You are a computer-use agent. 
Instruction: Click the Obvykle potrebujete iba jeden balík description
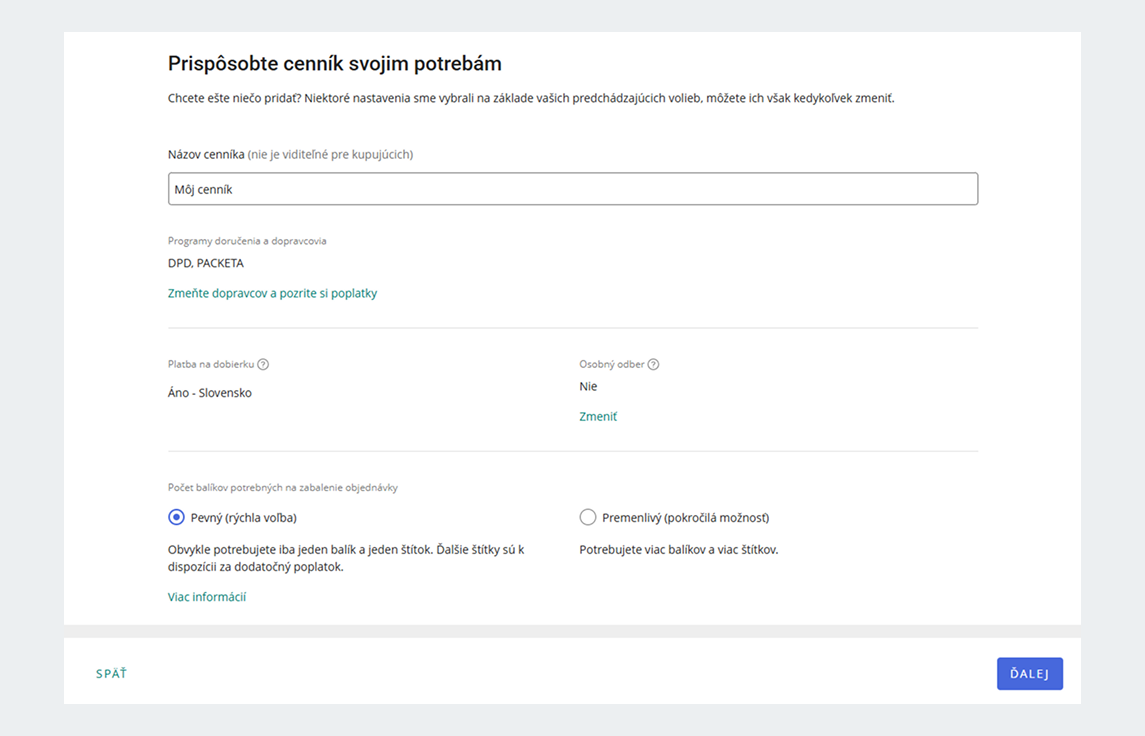click(x=346, y=559)
